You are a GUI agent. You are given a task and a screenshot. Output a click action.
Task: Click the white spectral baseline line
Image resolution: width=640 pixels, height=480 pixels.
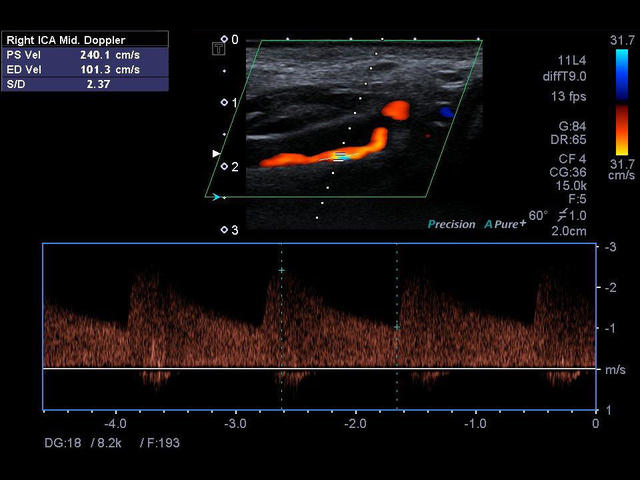320,369
